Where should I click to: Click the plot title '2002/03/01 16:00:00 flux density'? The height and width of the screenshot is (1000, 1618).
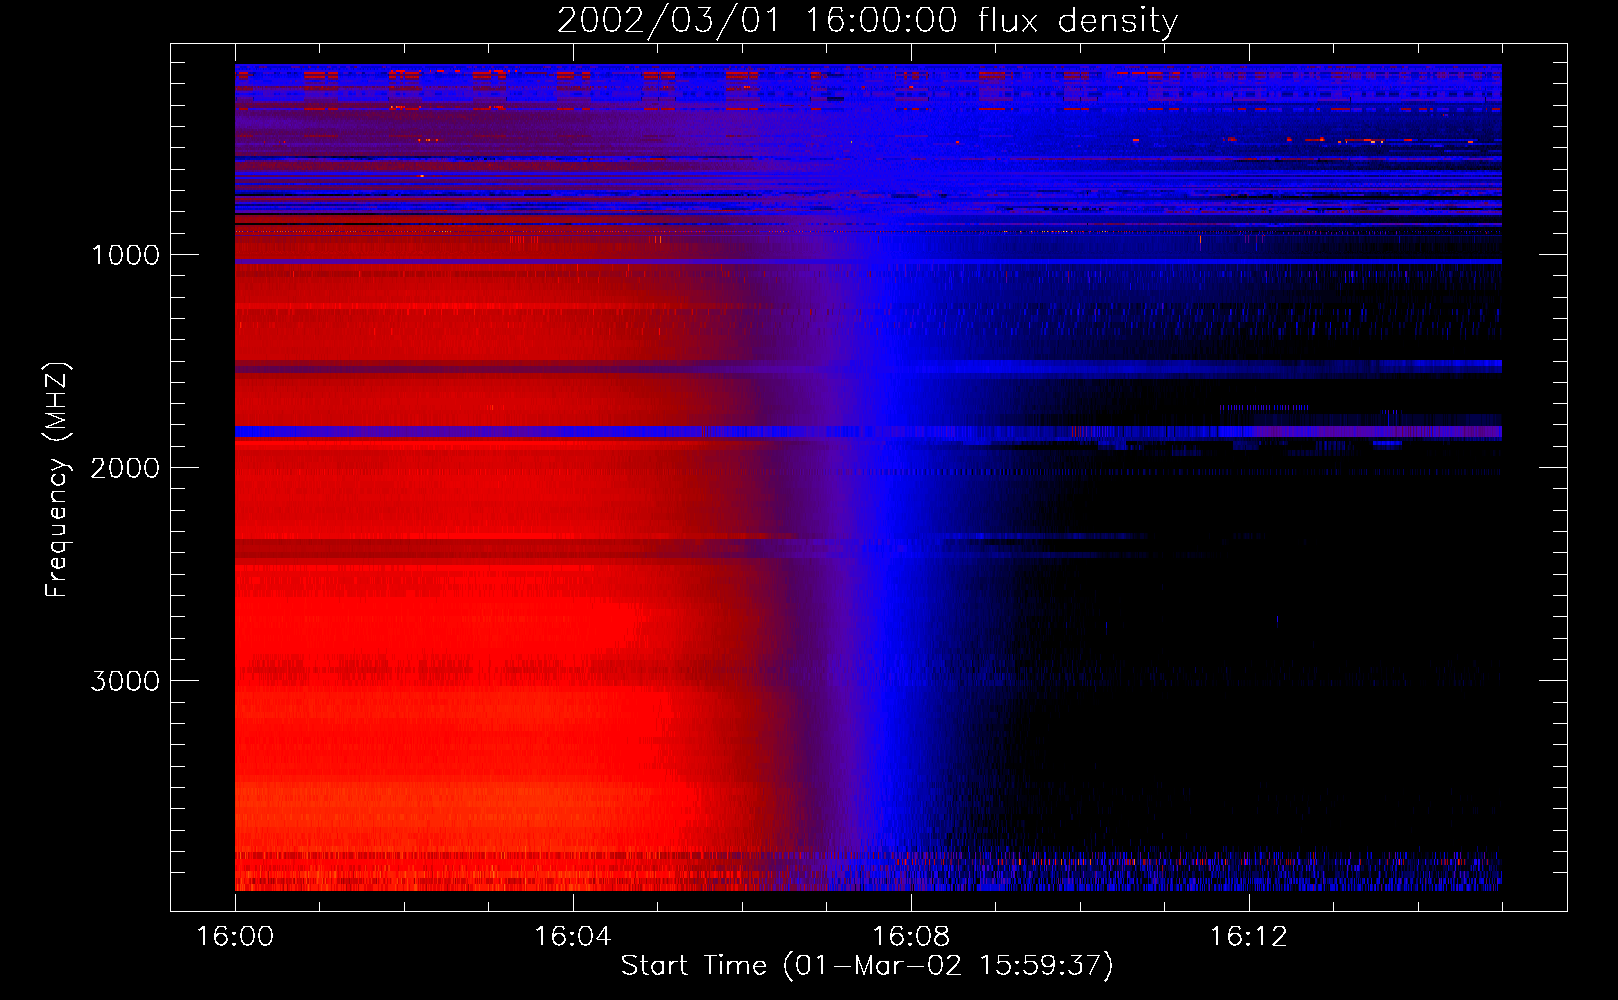(x=867, y=21)
